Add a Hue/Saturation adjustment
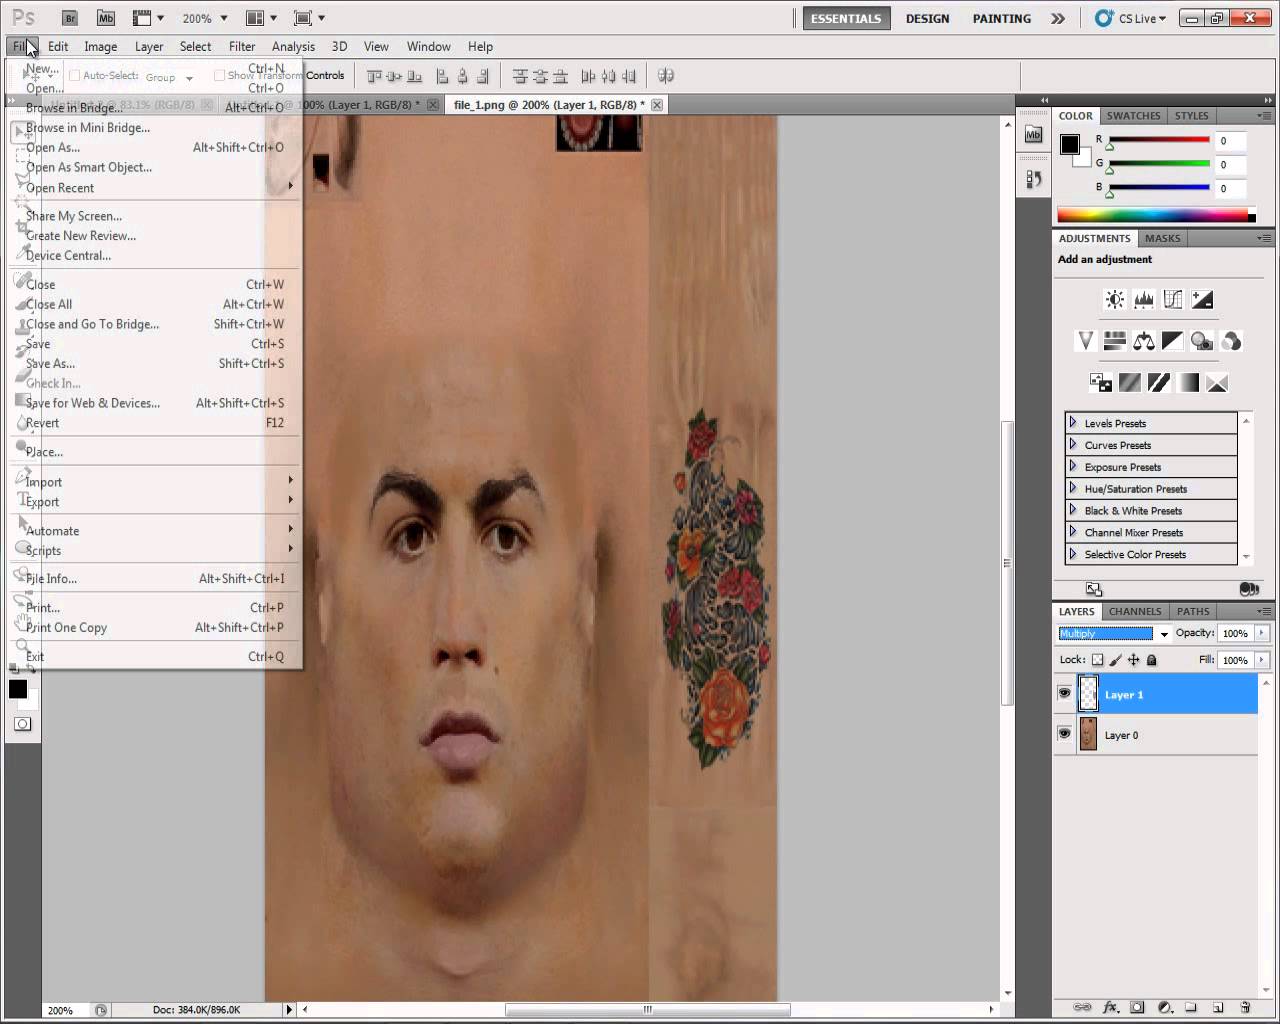This screenshot has width=1280, height=1024. [1114, 341]
